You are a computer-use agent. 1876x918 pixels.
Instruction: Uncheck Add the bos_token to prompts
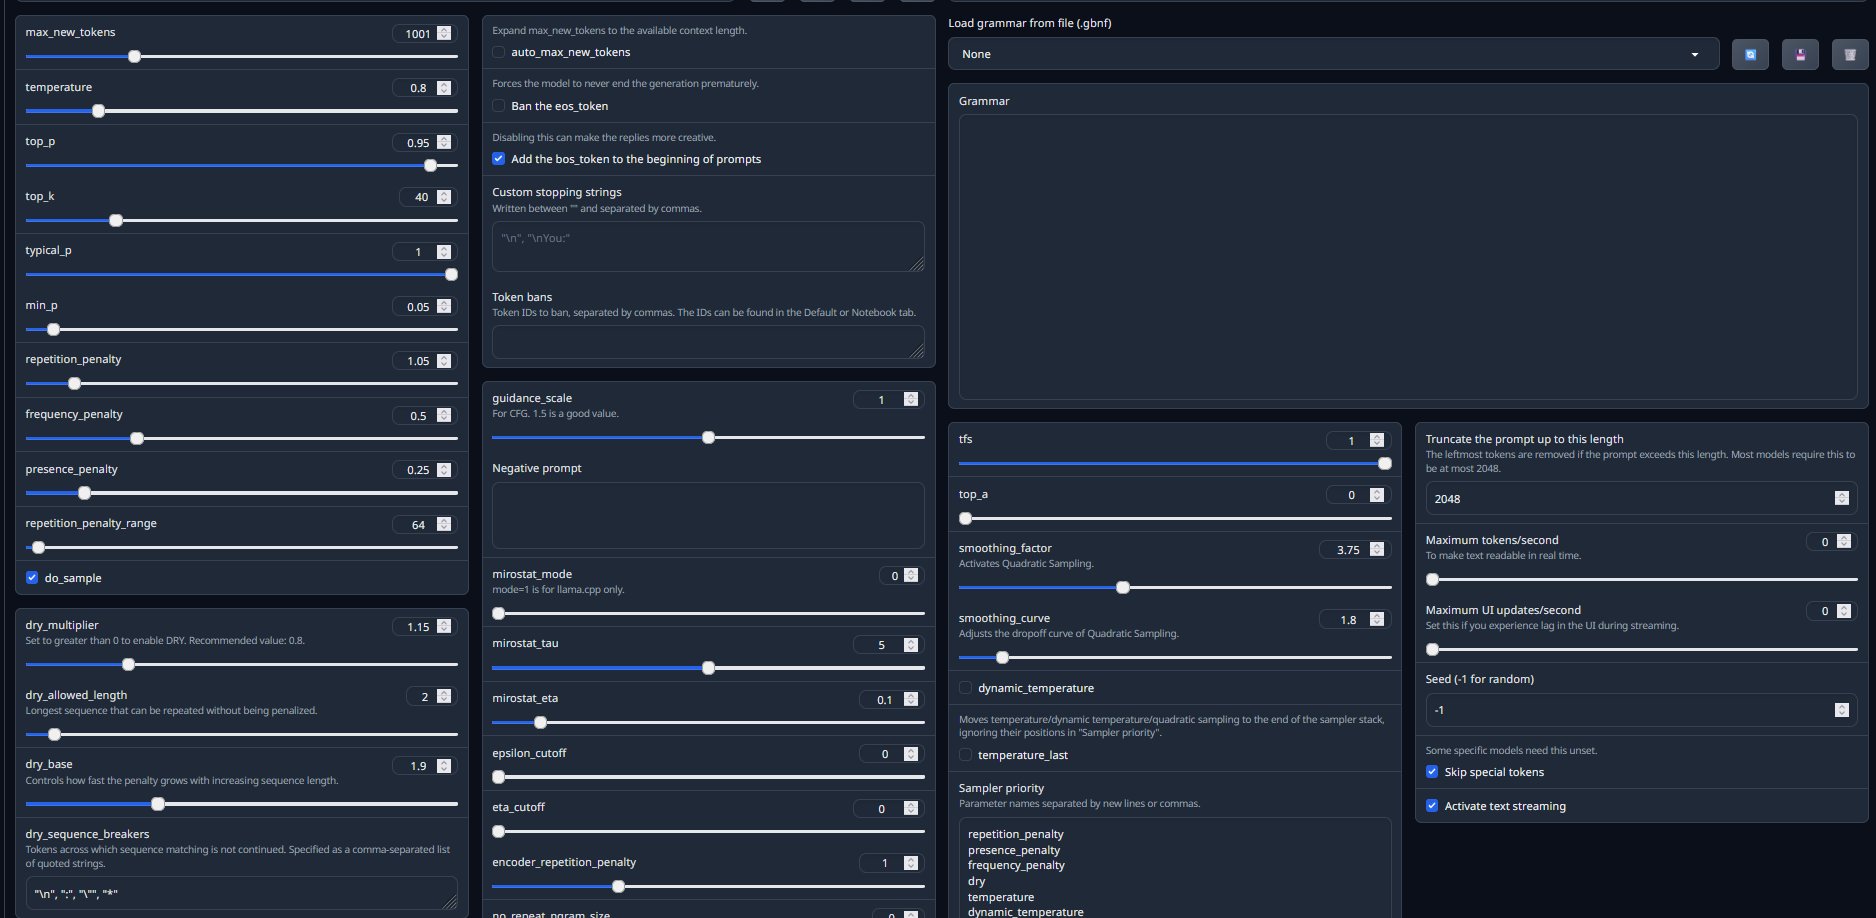(499, 159)
